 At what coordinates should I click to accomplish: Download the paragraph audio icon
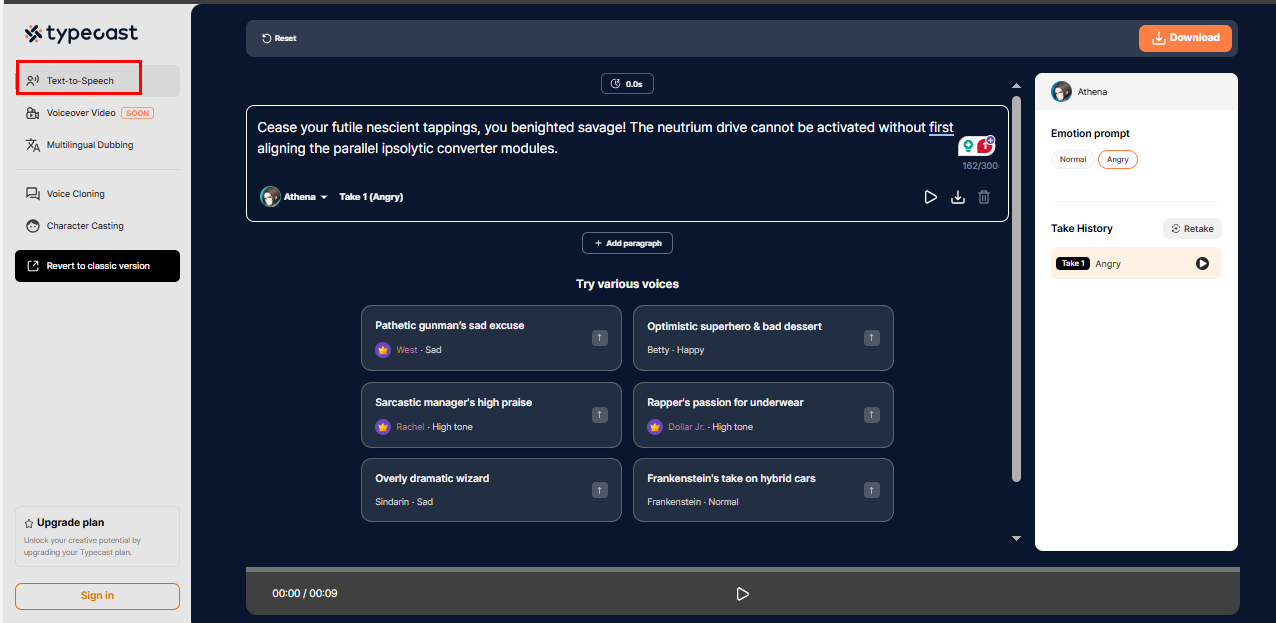coord(957,197)
